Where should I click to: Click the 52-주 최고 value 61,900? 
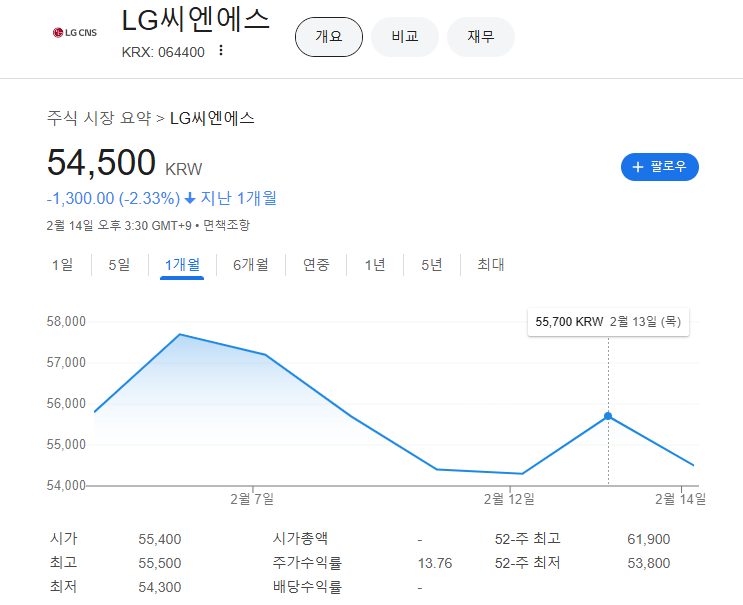(649, 539)
